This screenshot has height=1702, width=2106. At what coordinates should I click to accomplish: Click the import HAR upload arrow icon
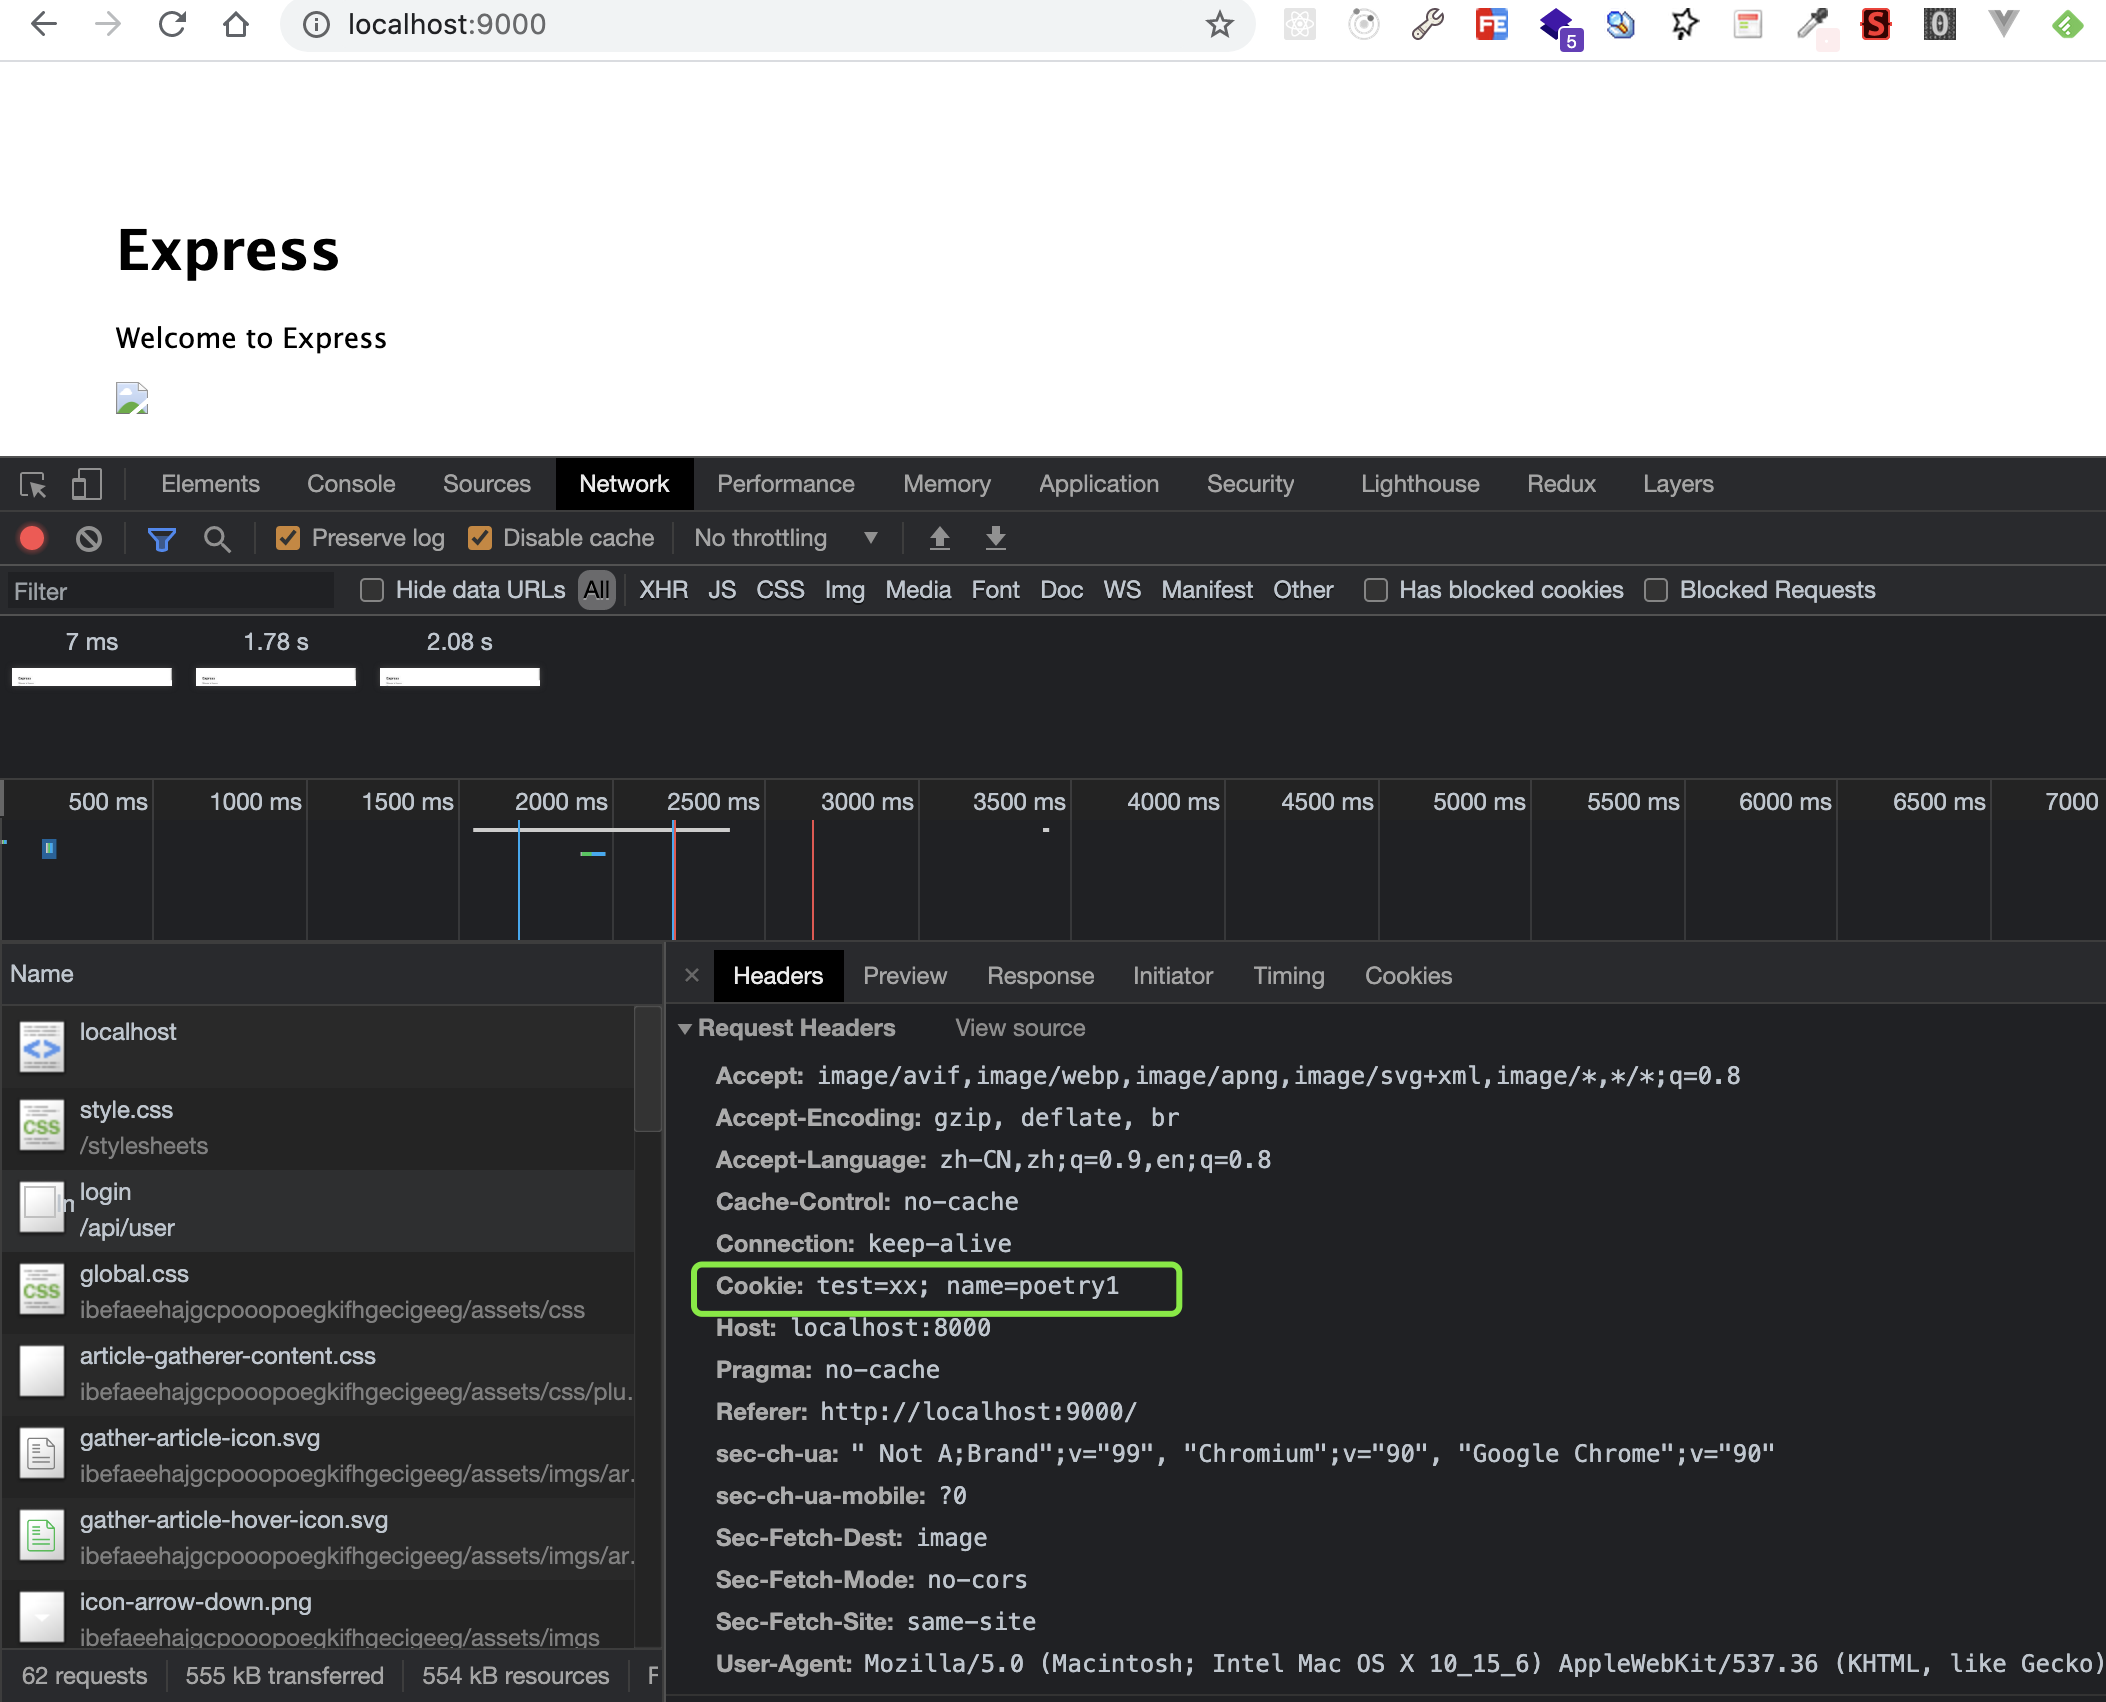point(939,538)
